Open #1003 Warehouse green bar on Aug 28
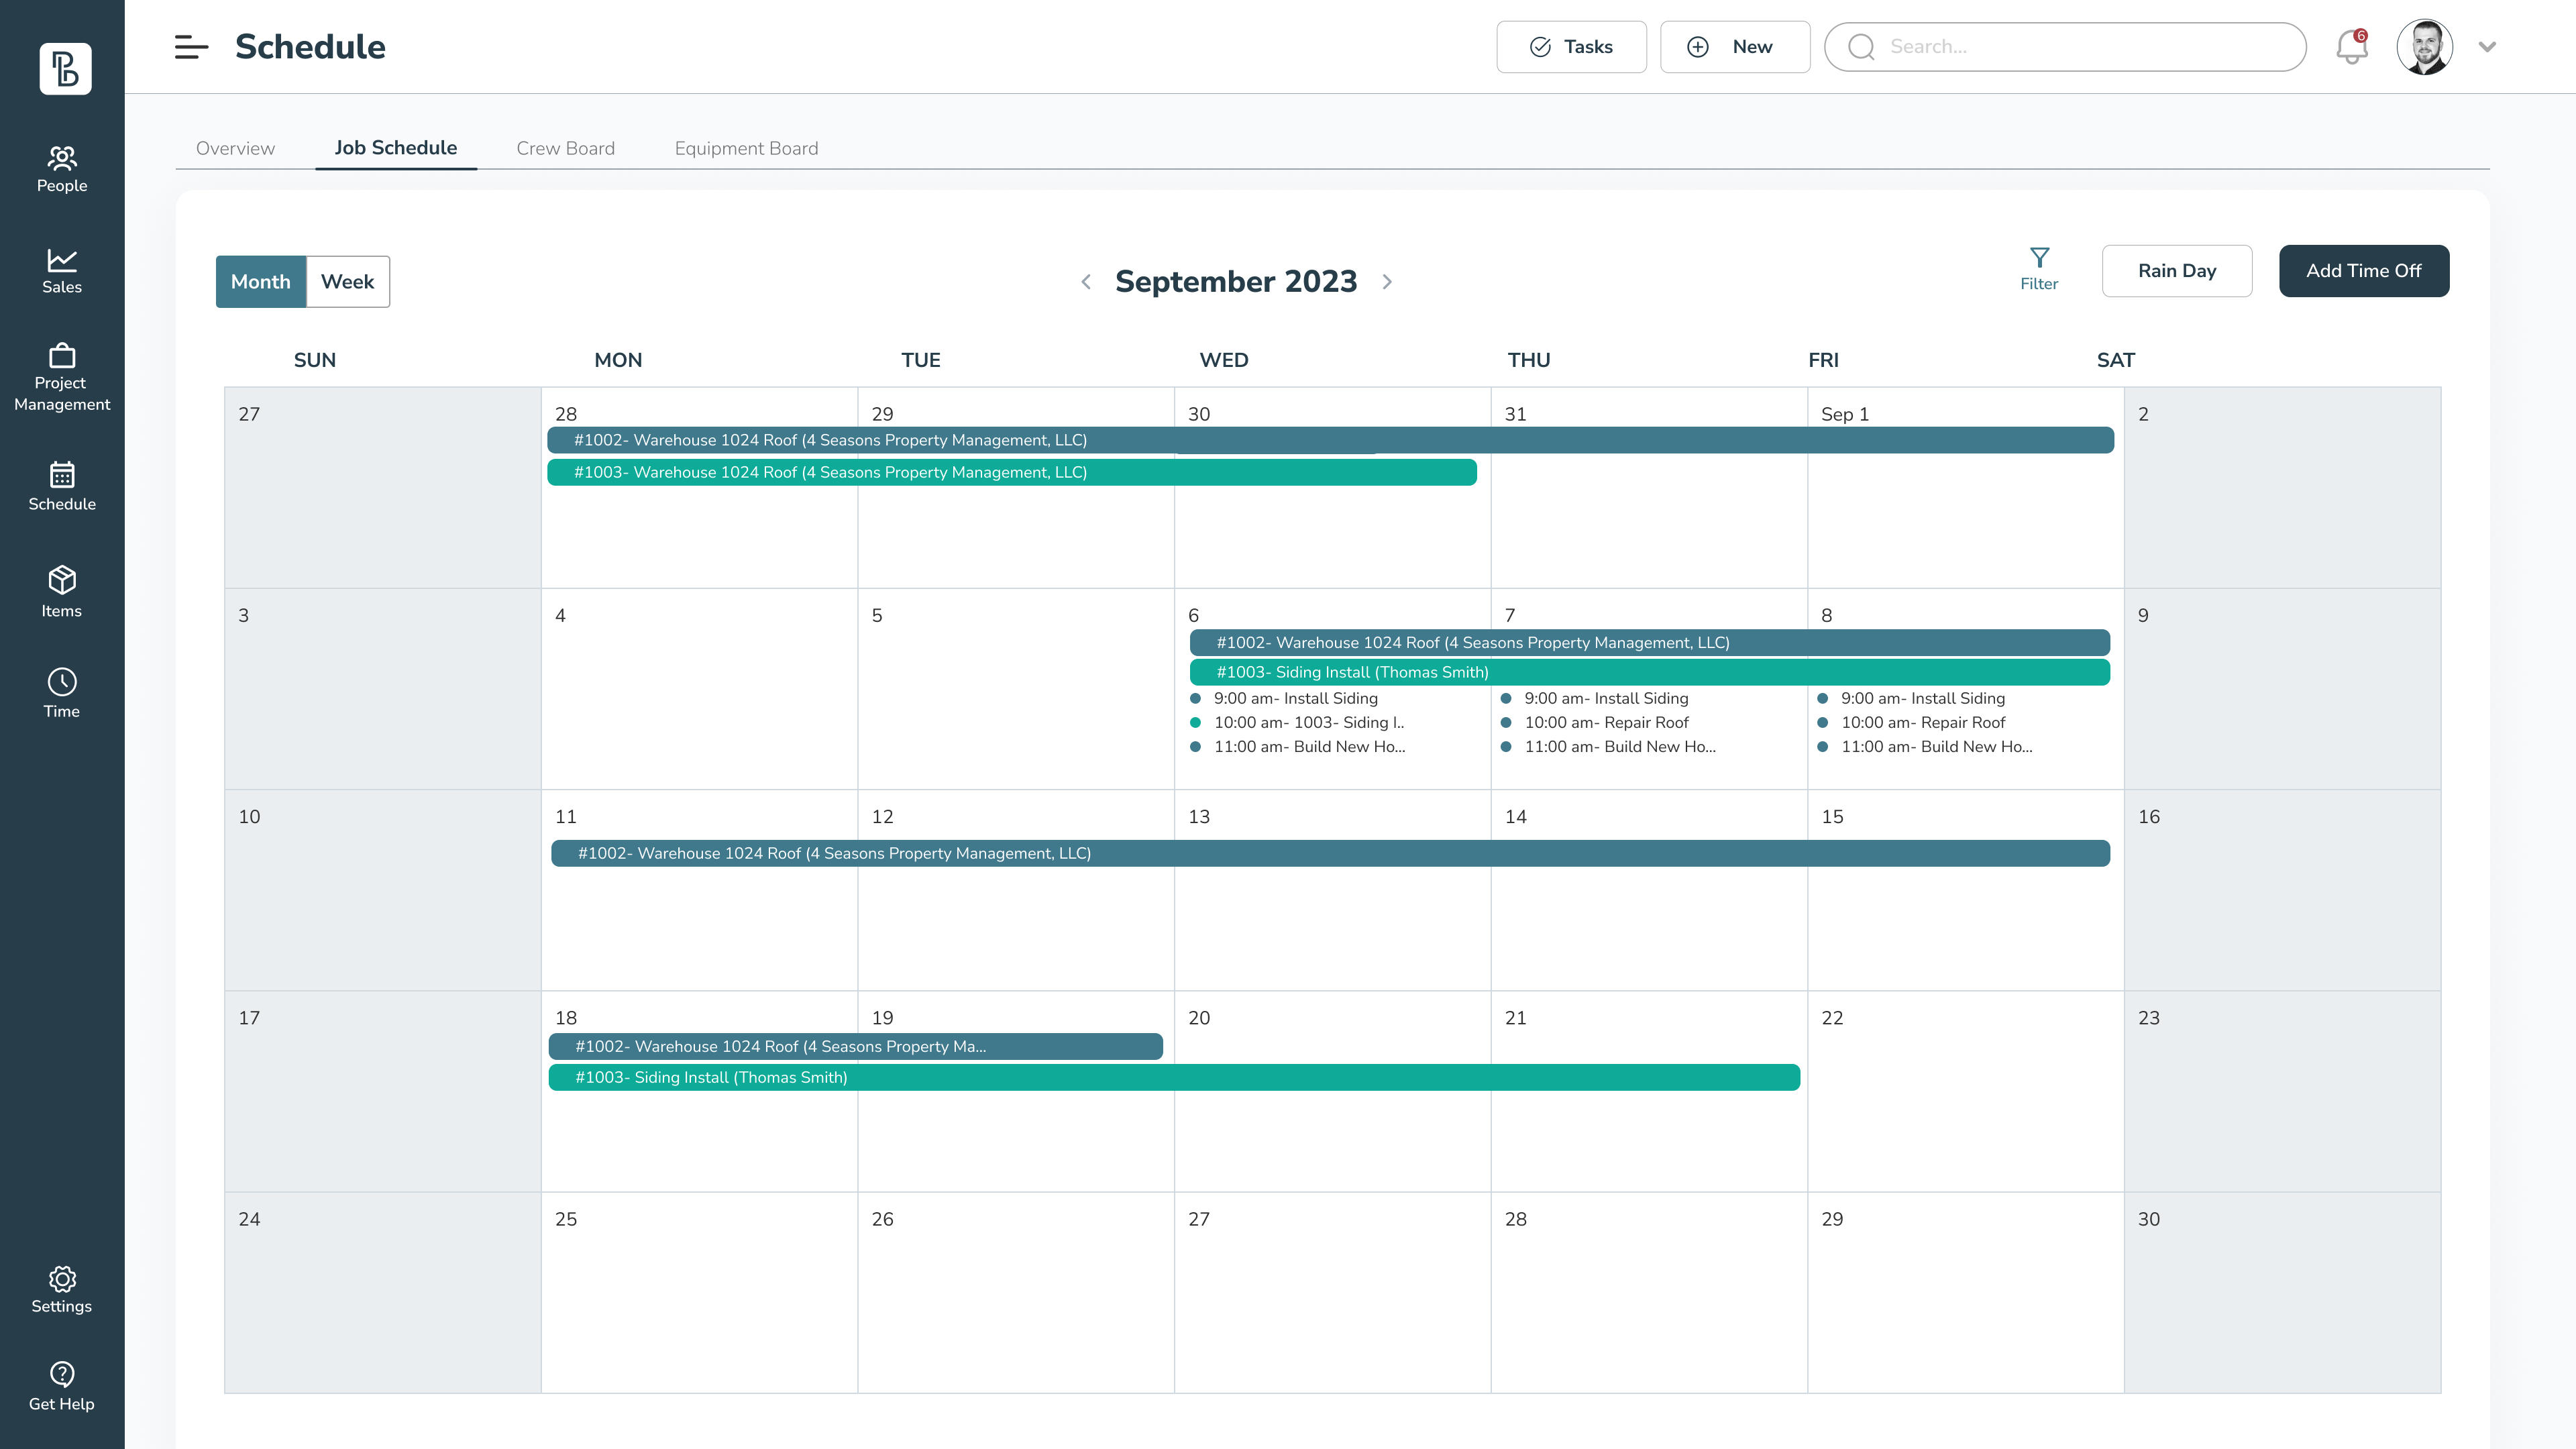Image resolution: width=2576 pixels, height=1449 pixels. point(1012,472)
